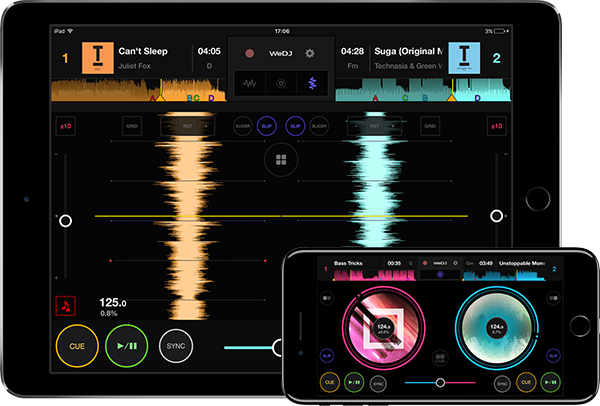Screen dimensions: 600x406
Task: Open the performance pads grid button on iPad
Action: point(281,160)
